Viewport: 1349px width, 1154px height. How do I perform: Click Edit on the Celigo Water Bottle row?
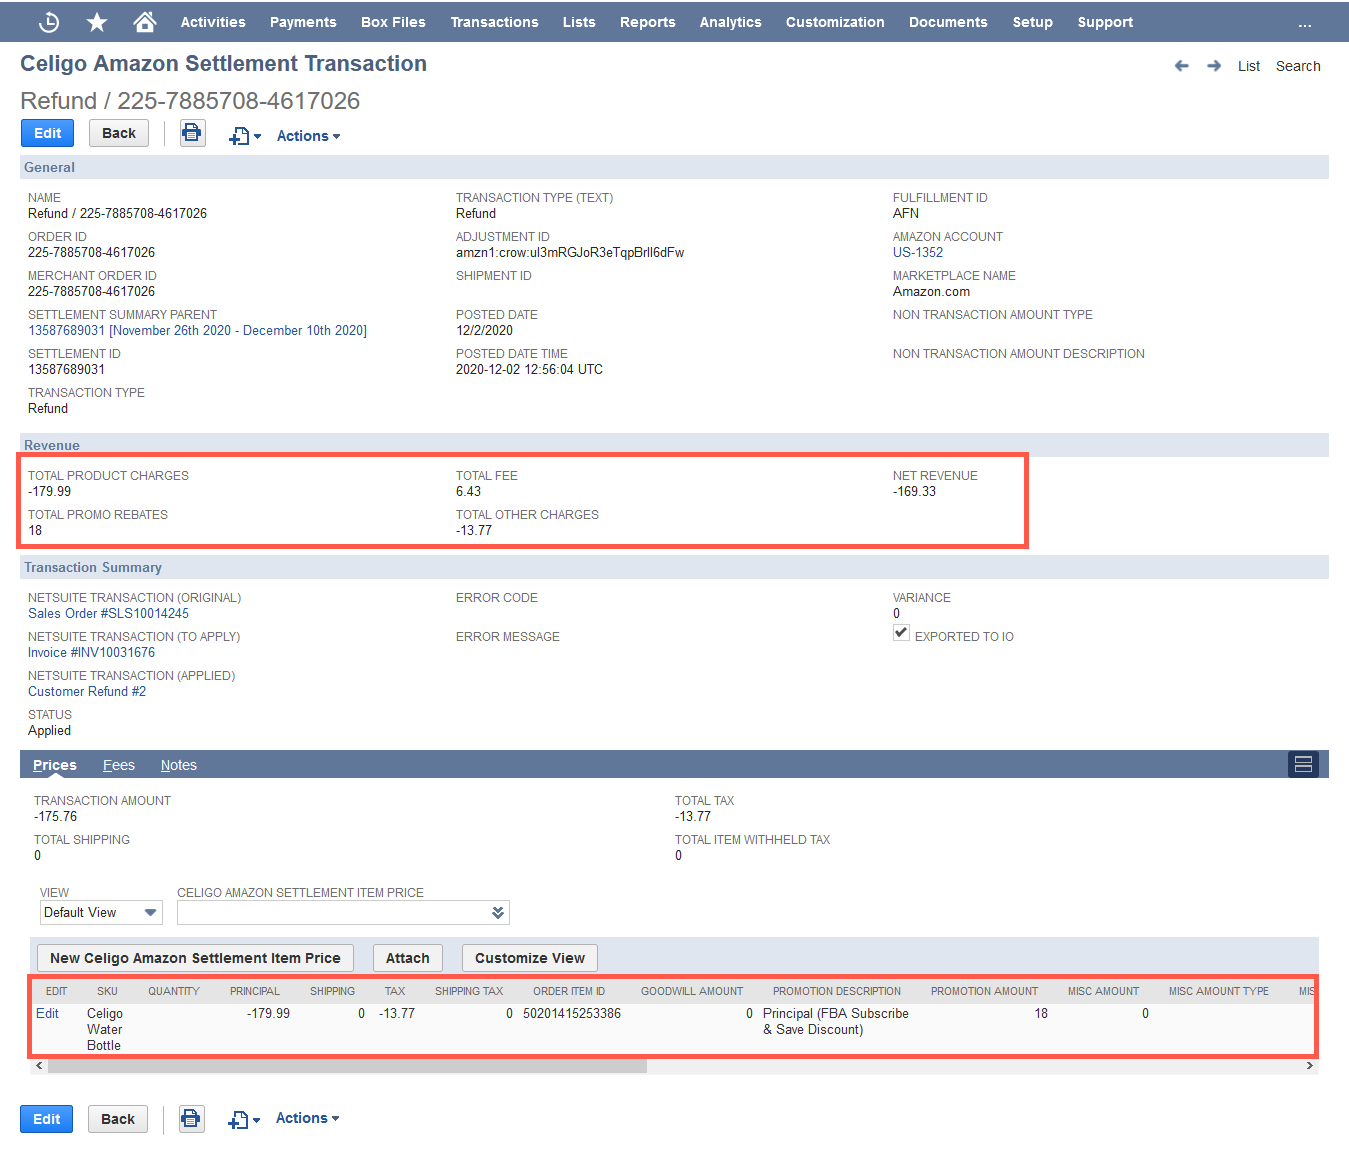click(47, 1013)
